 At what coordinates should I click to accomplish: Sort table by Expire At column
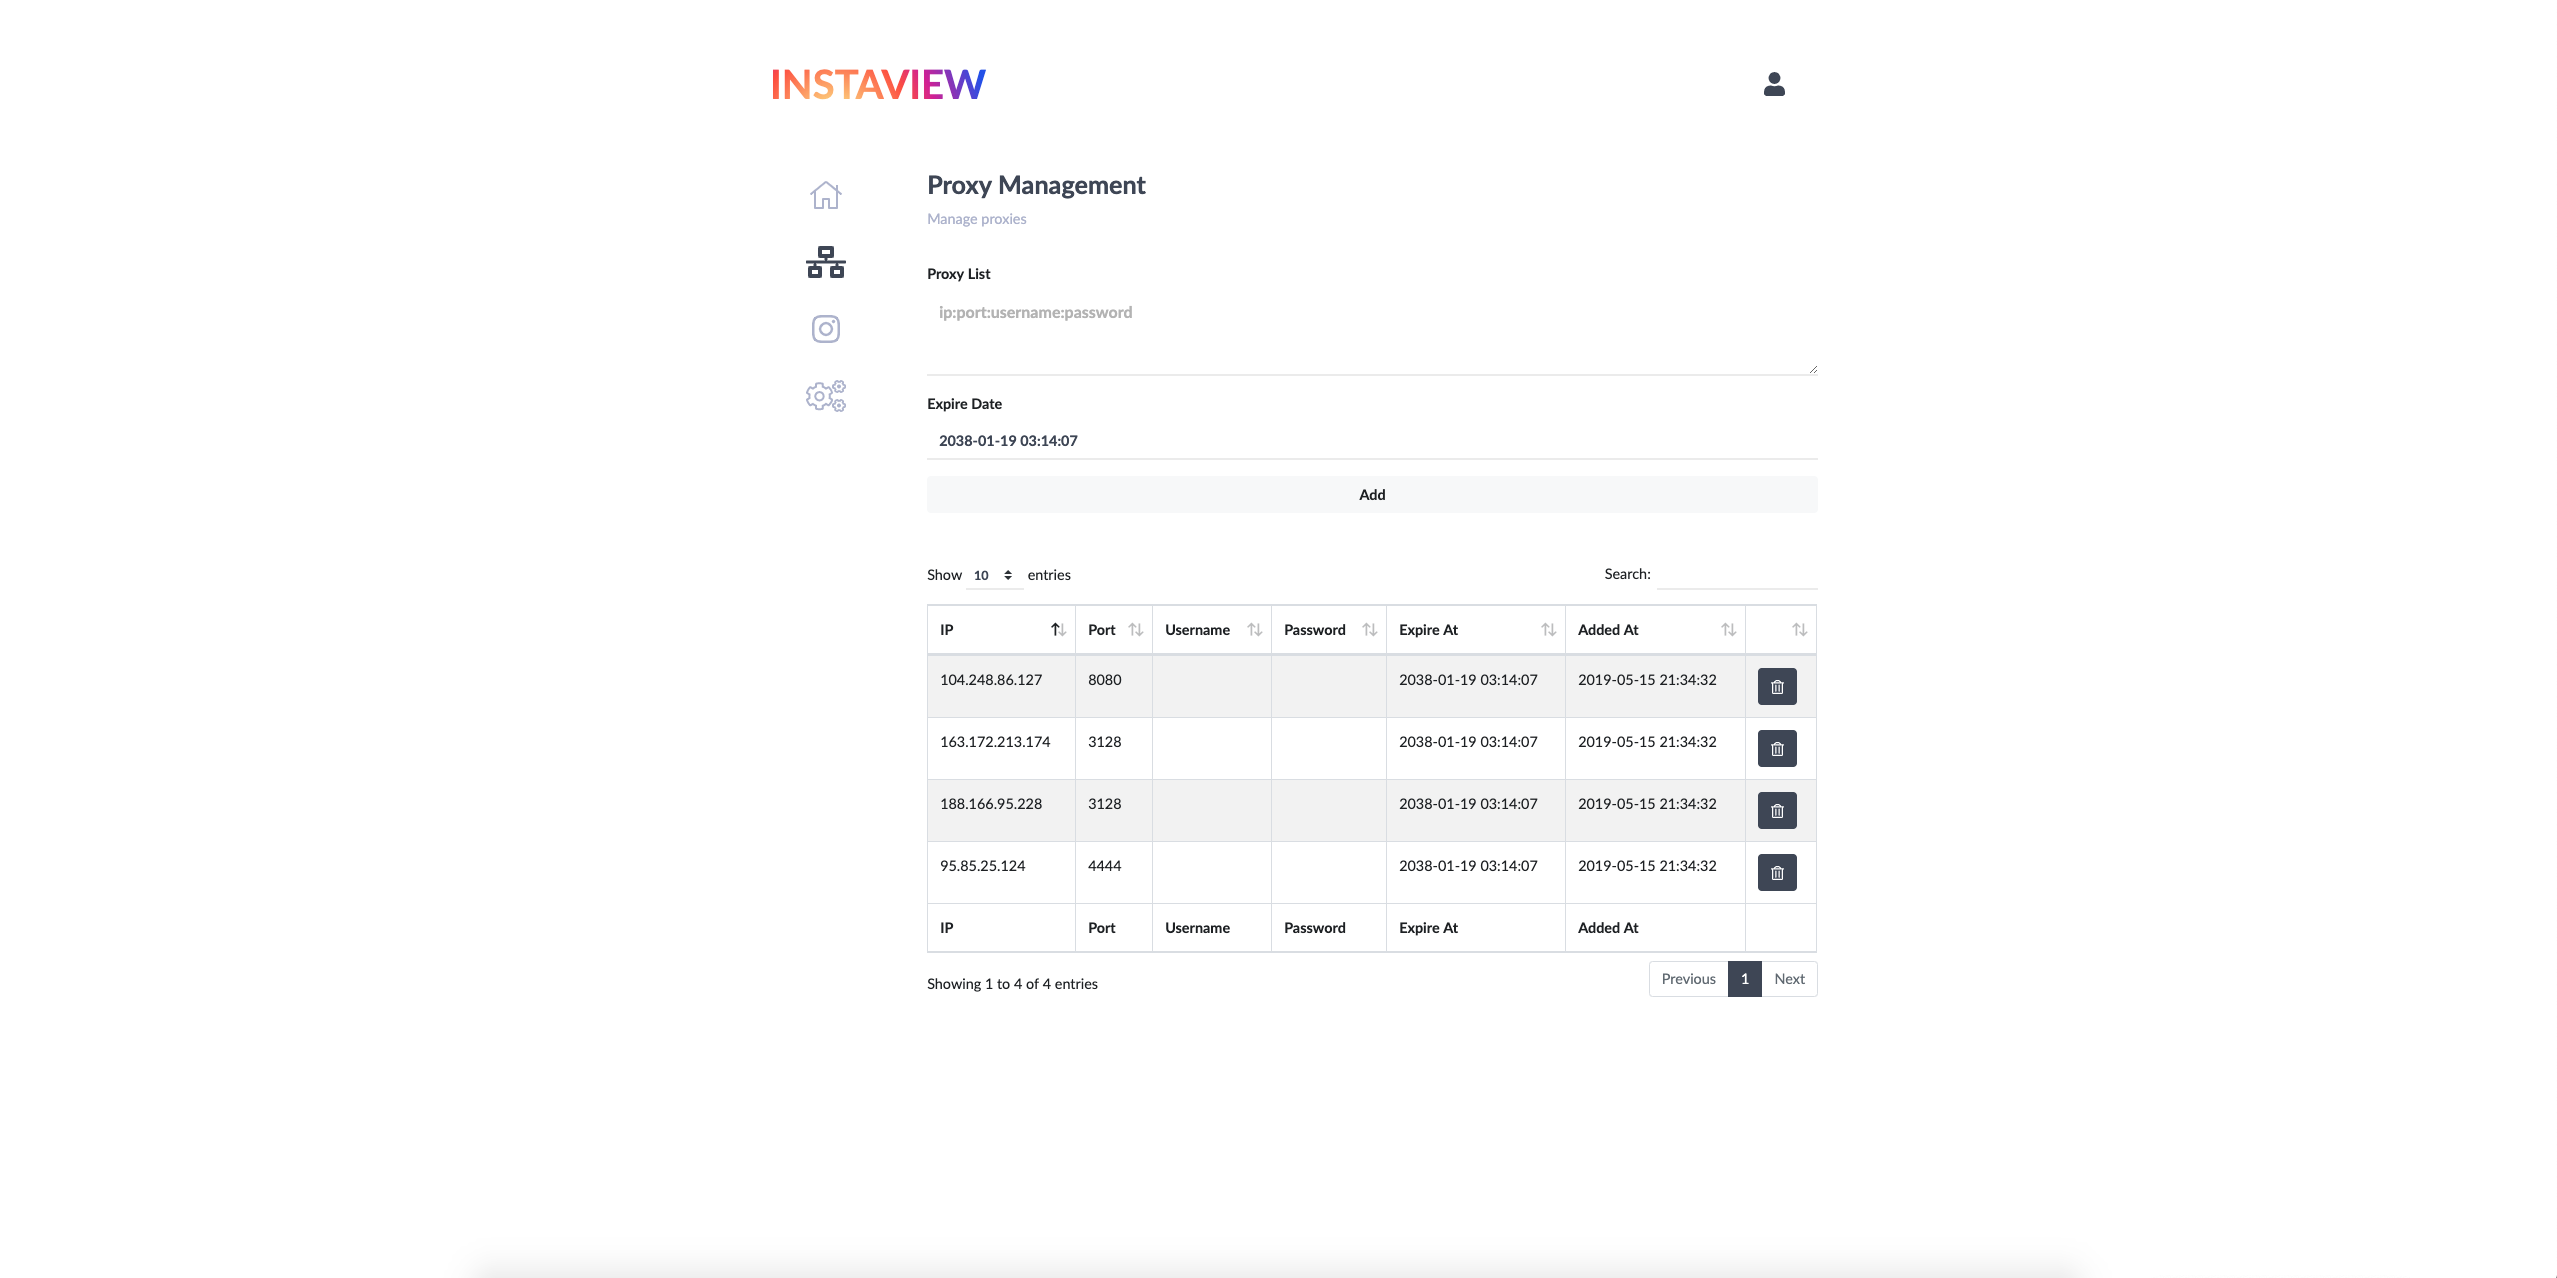(x=1476, y=630)
